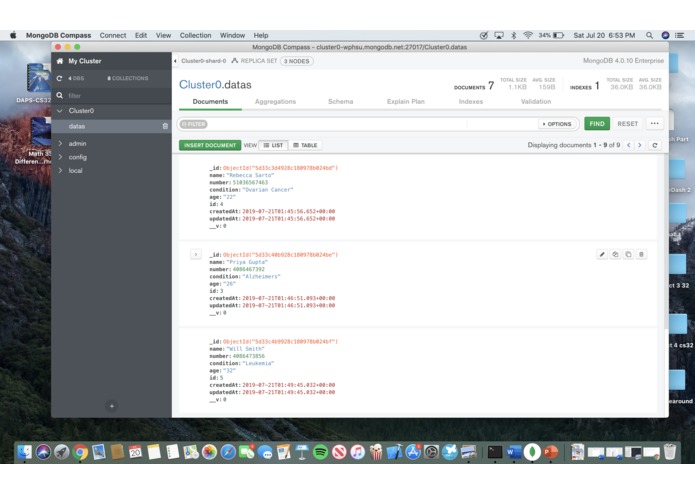Open Safari from the dock
Image resolution: width=695 pixels, height=494 pixels.
click(x=228, y=452)
